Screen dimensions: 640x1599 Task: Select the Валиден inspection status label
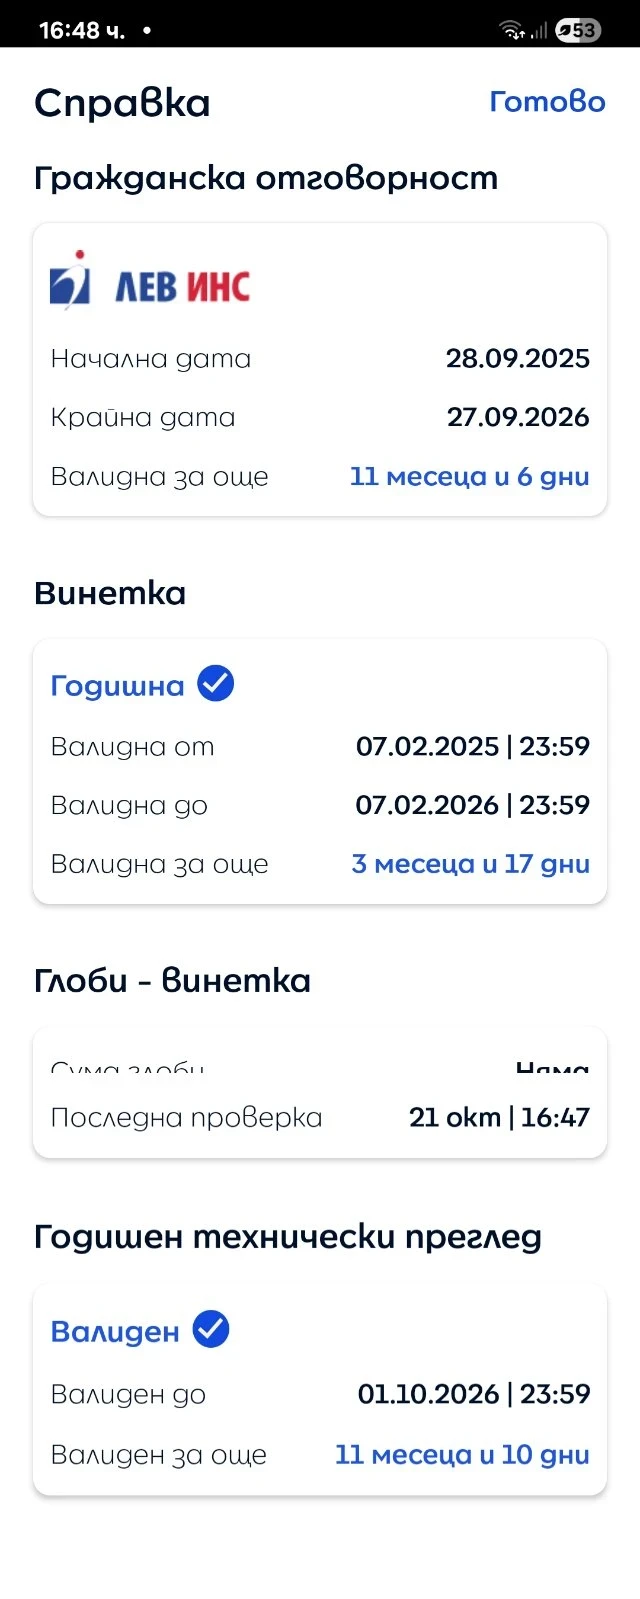[115, 1332]
